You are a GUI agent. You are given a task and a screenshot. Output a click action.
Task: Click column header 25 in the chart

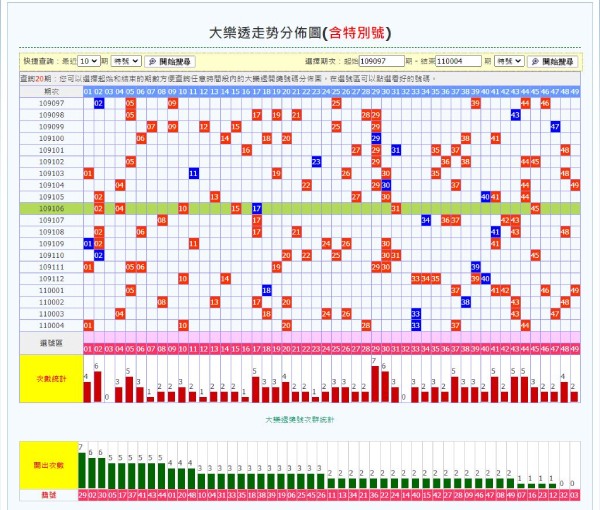coord(336,91)
